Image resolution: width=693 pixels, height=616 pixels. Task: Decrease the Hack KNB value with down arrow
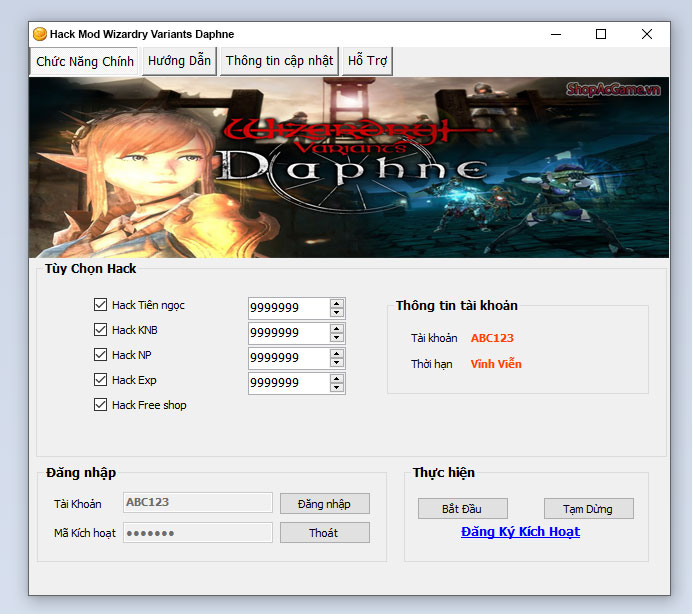tap(337, 338)
